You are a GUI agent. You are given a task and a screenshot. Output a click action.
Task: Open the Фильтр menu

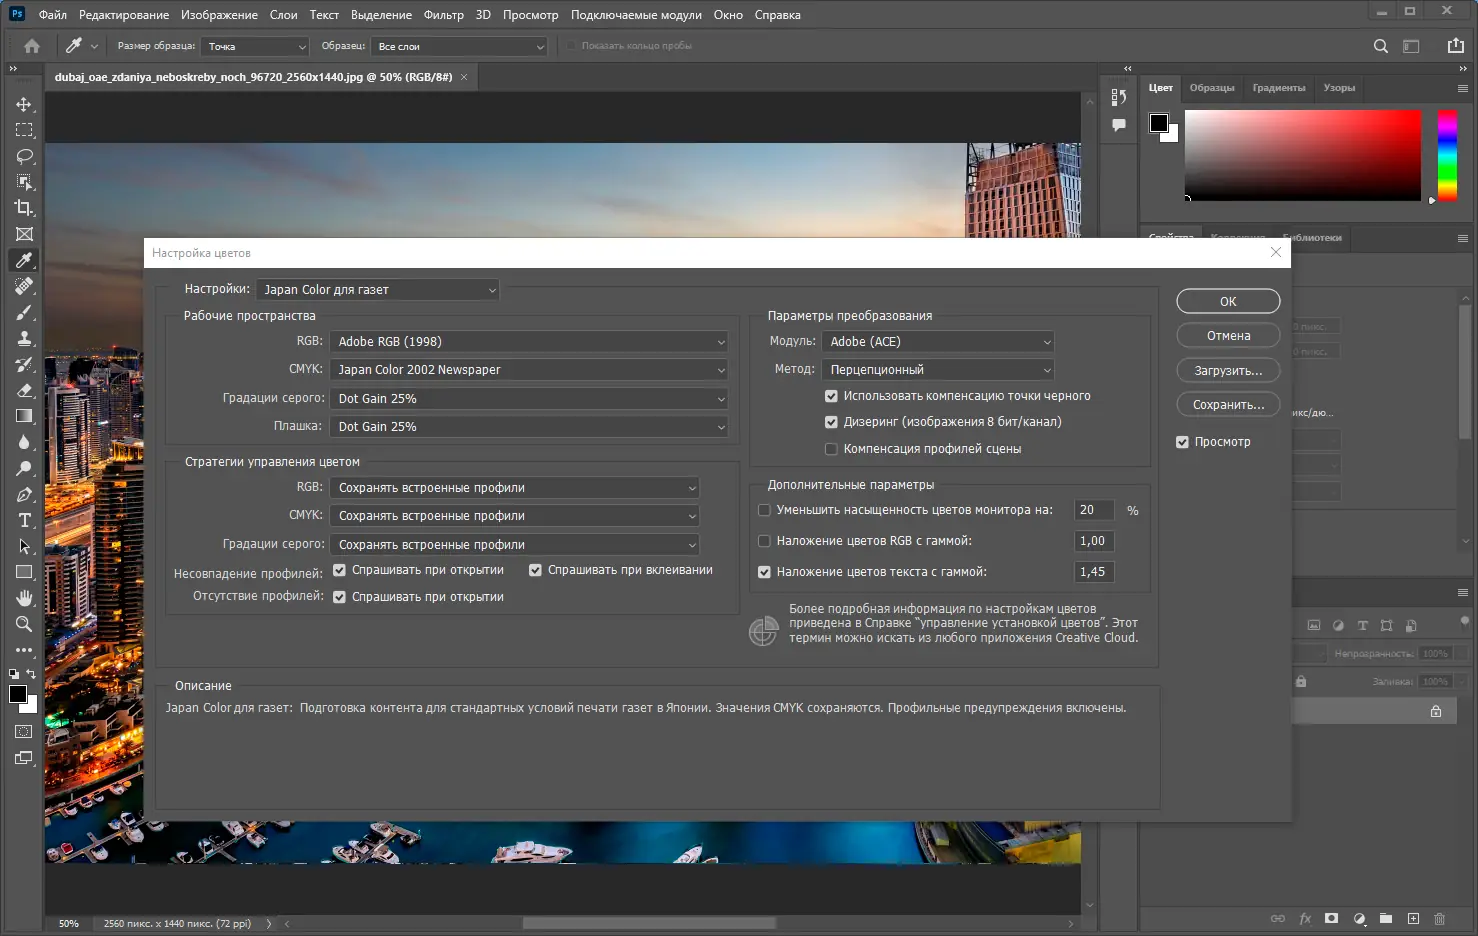[x=443, y=15]
